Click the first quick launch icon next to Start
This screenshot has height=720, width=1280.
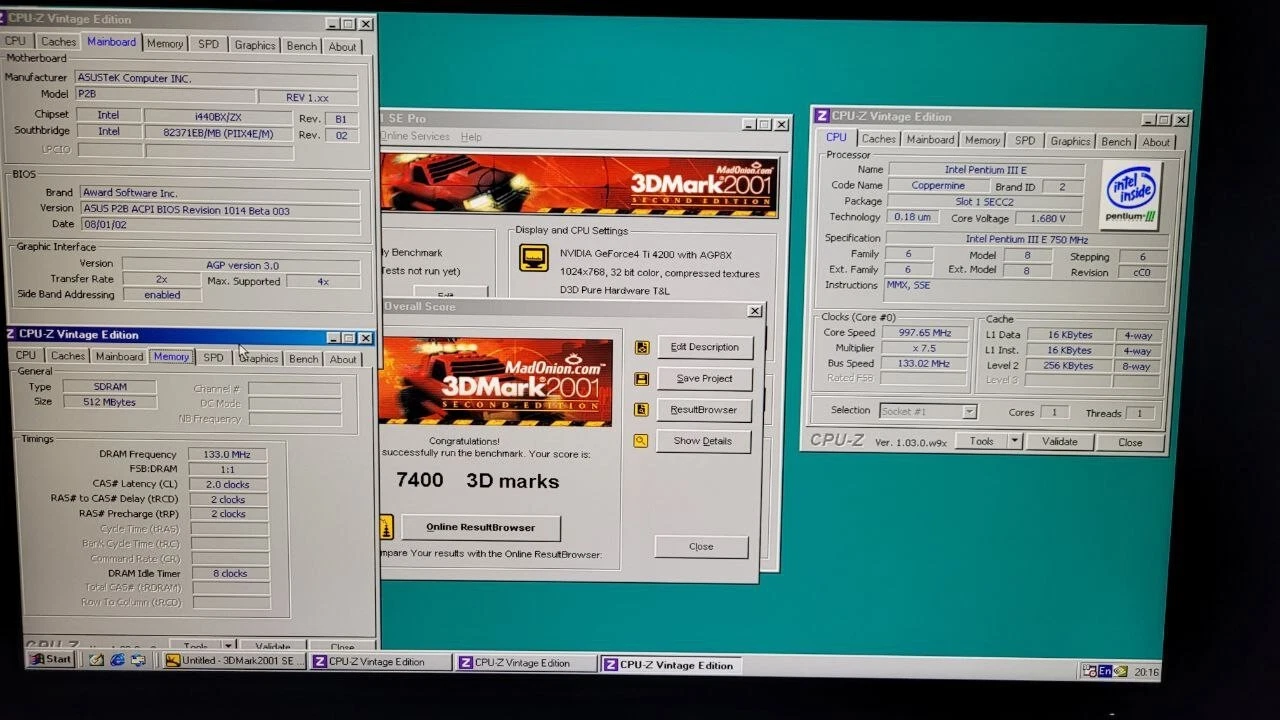pos(96,660)
